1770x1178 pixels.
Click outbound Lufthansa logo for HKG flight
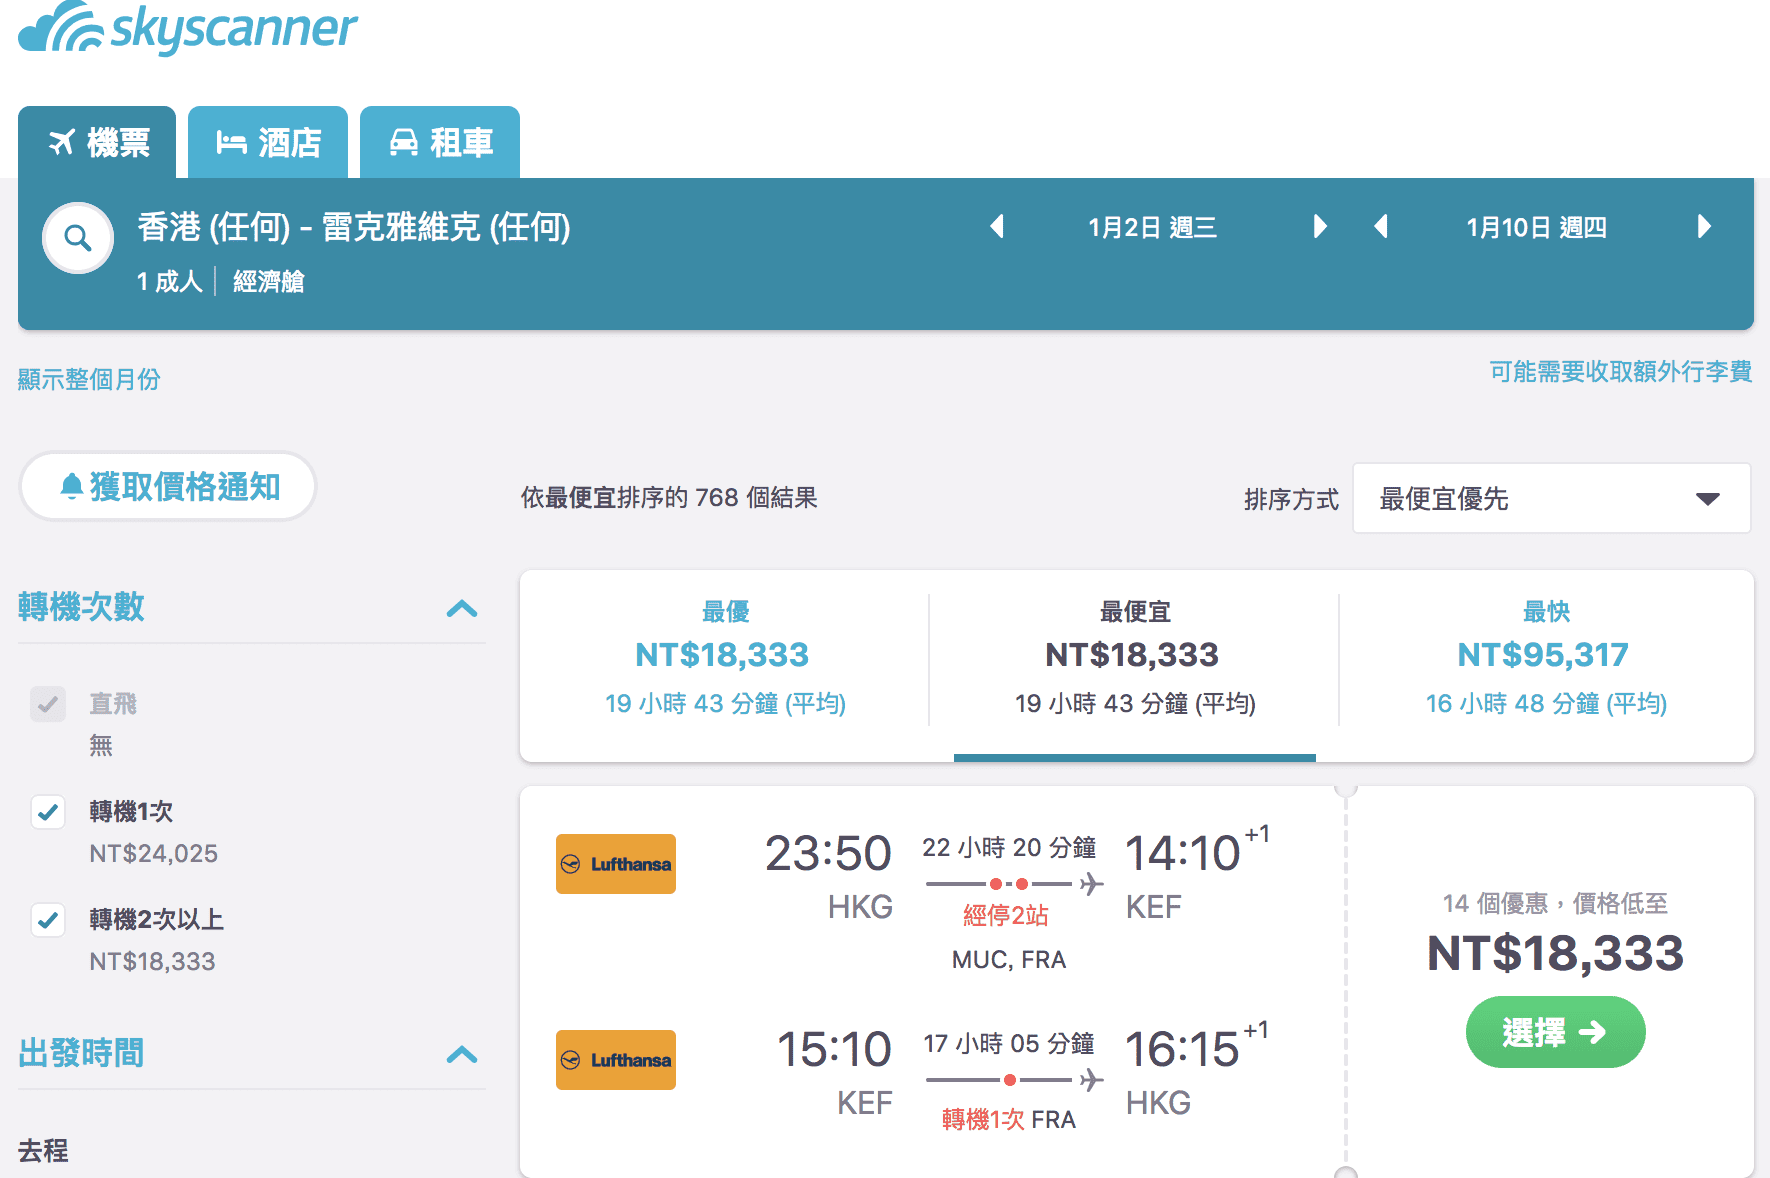616,864
